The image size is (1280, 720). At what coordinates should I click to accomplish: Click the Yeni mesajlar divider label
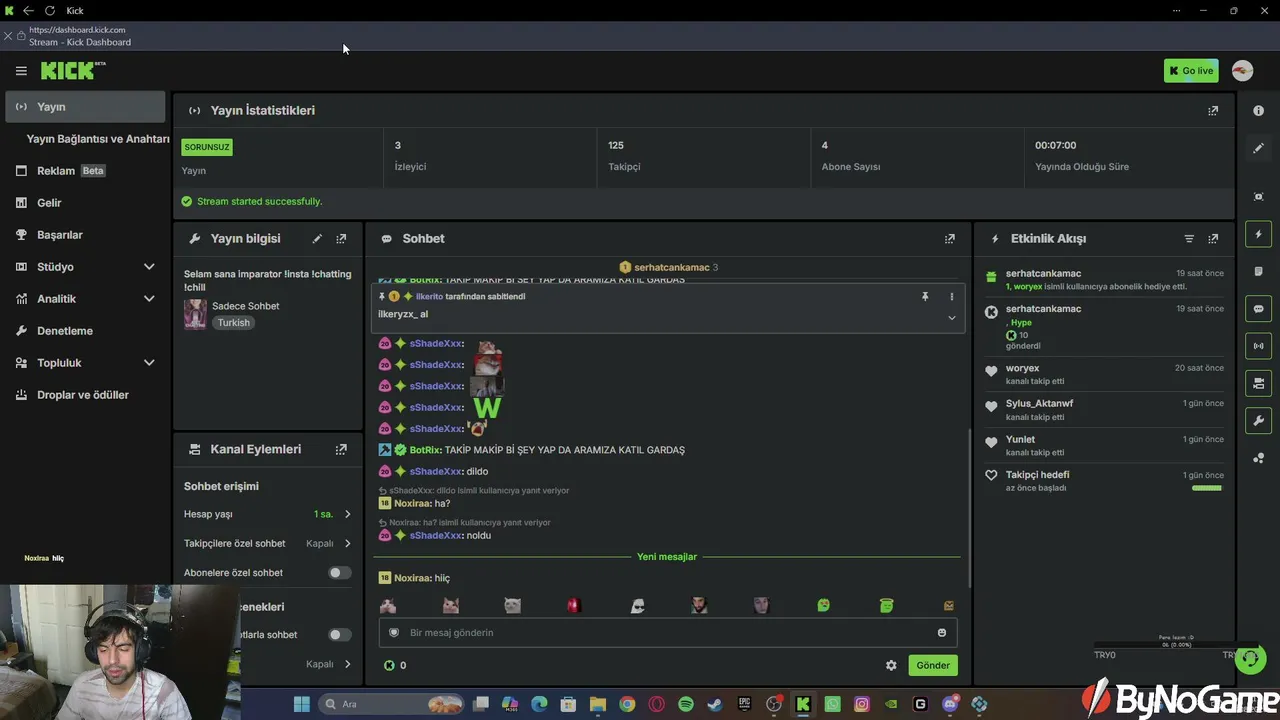point(667,557)
